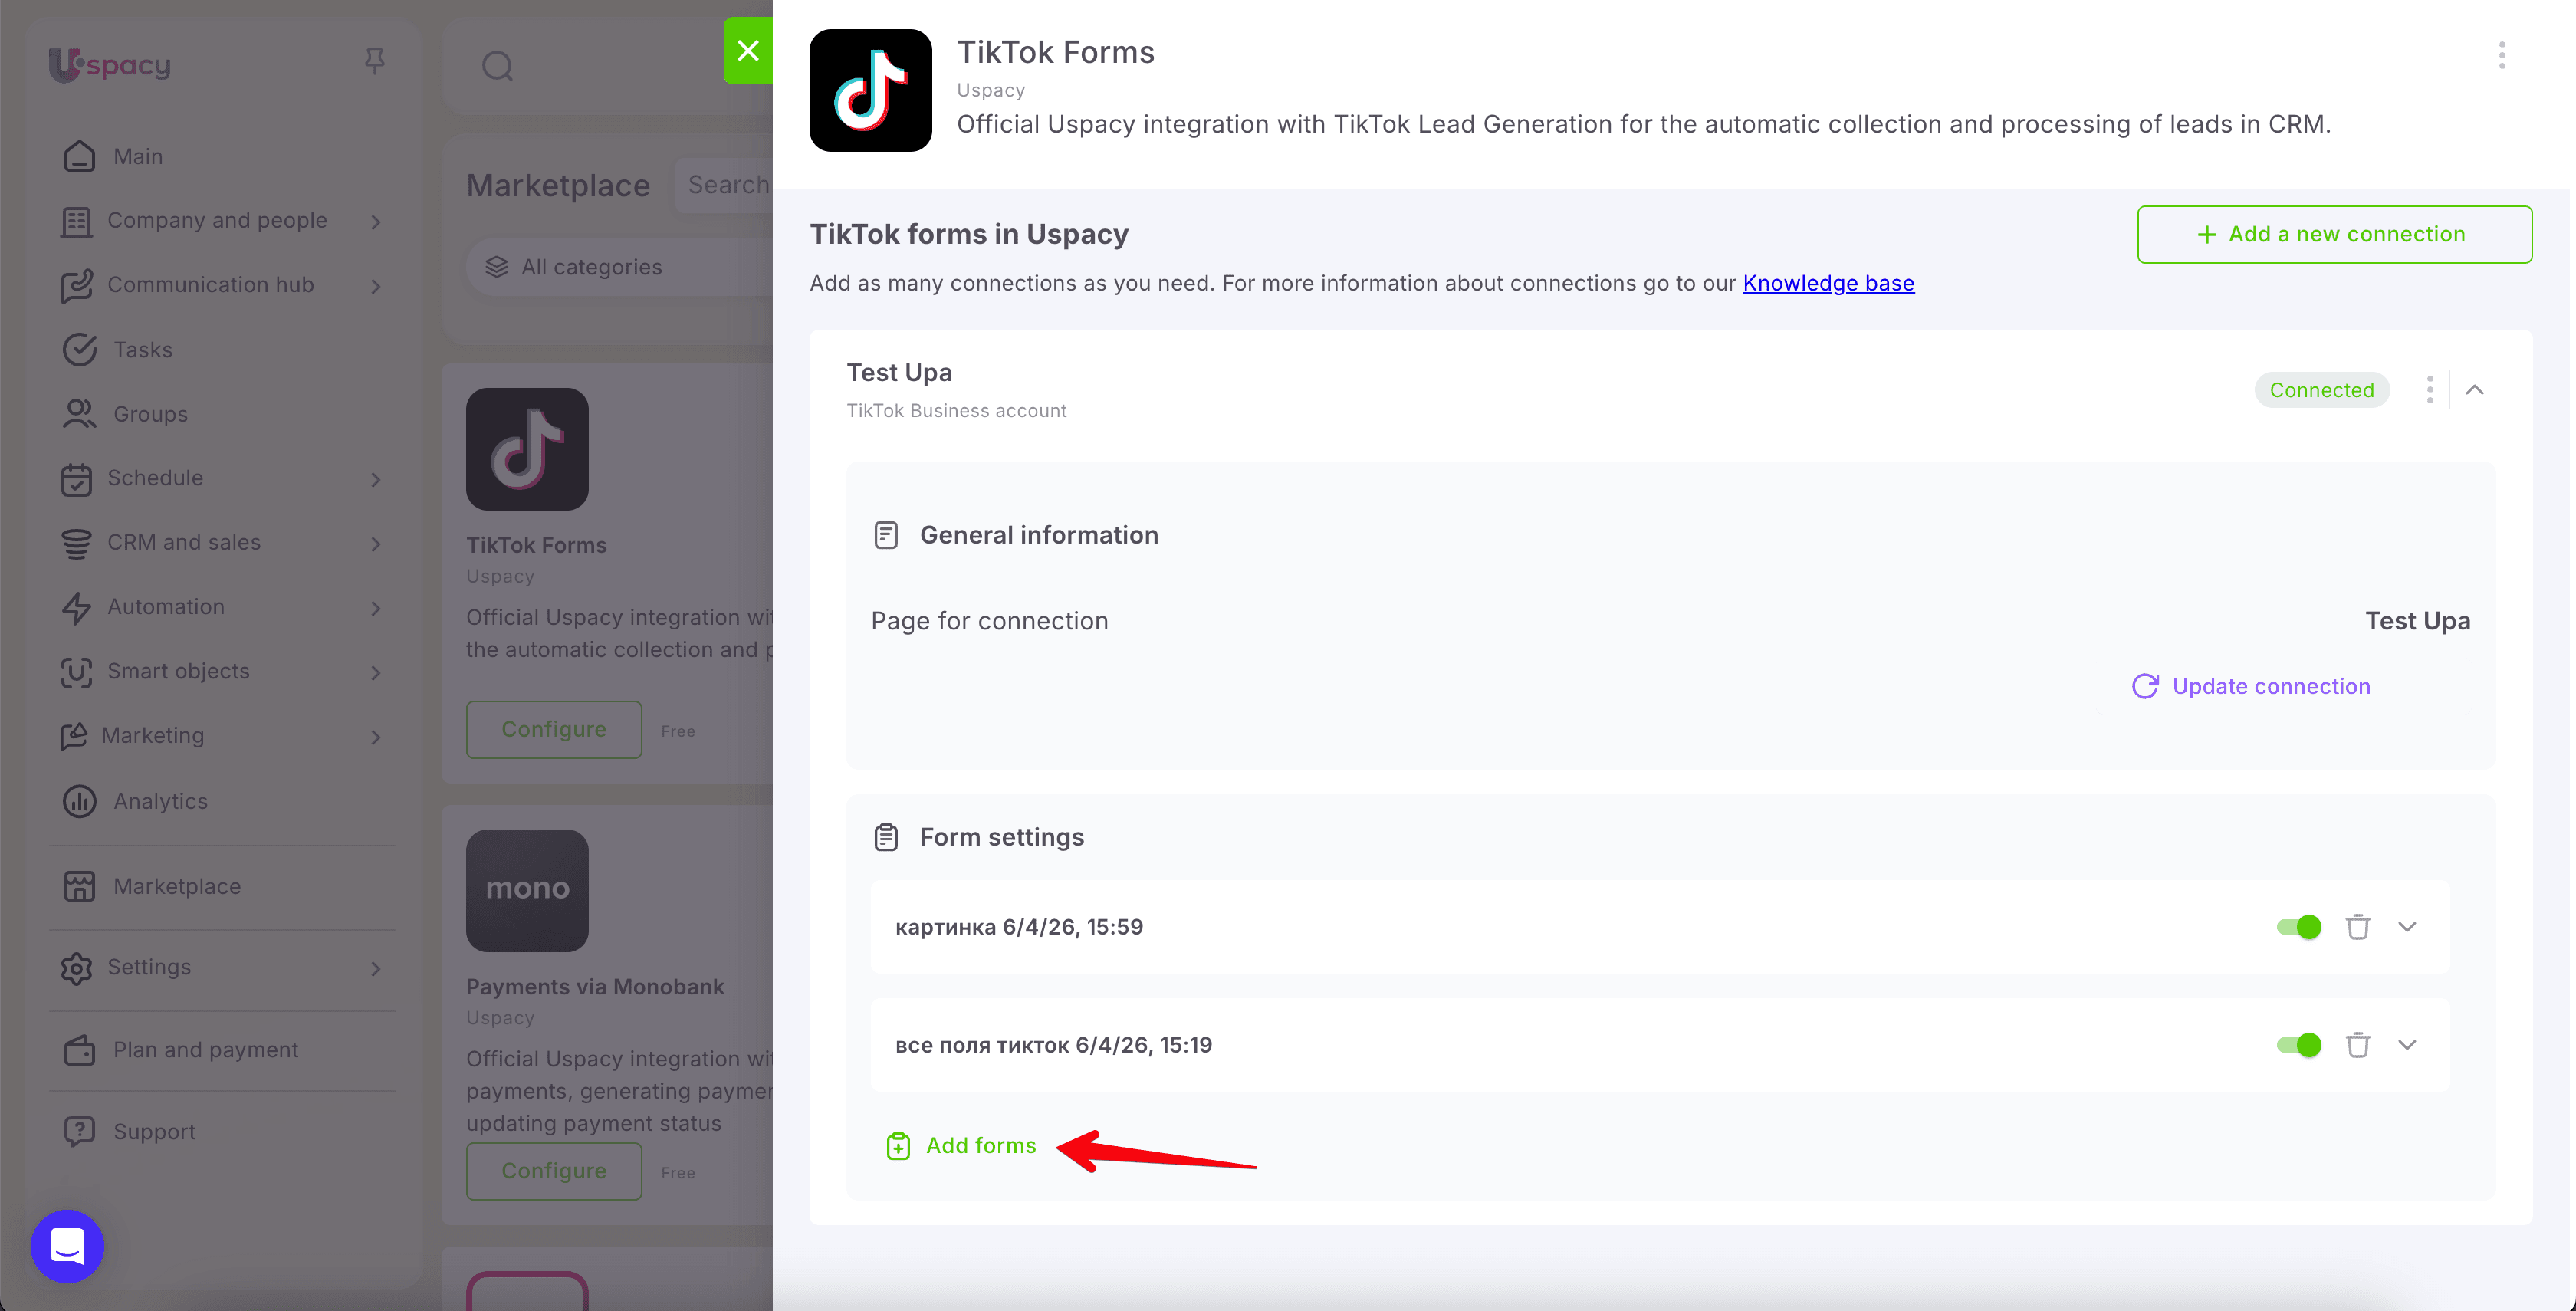Click the Payments via Monobank card title

pos(595,986)
